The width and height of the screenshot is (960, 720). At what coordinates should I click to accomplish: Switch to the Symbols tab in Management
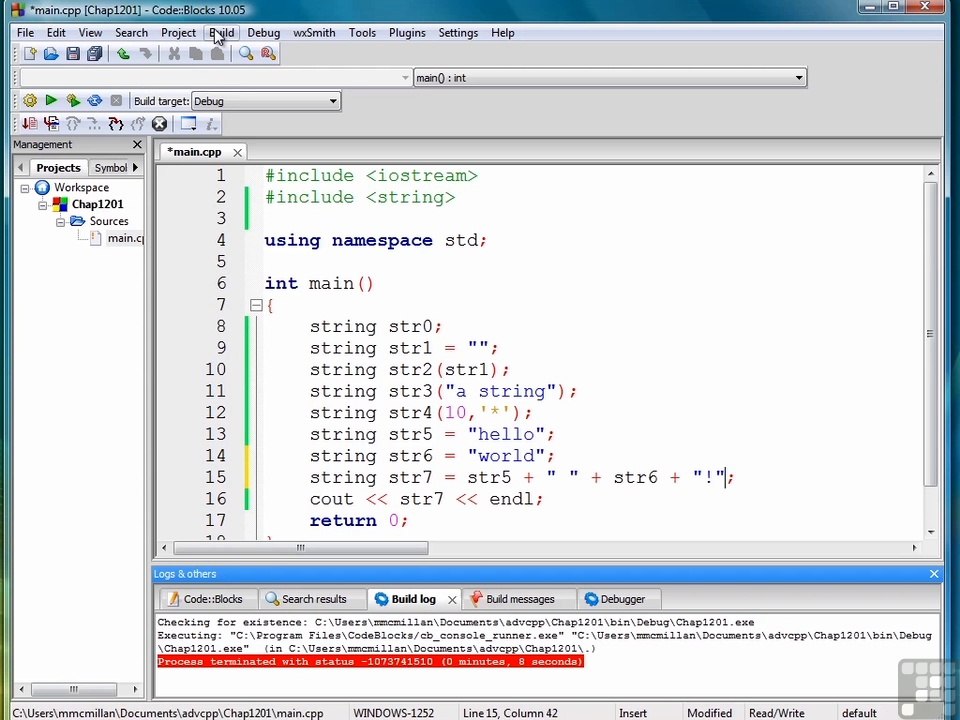pos(110,168)
